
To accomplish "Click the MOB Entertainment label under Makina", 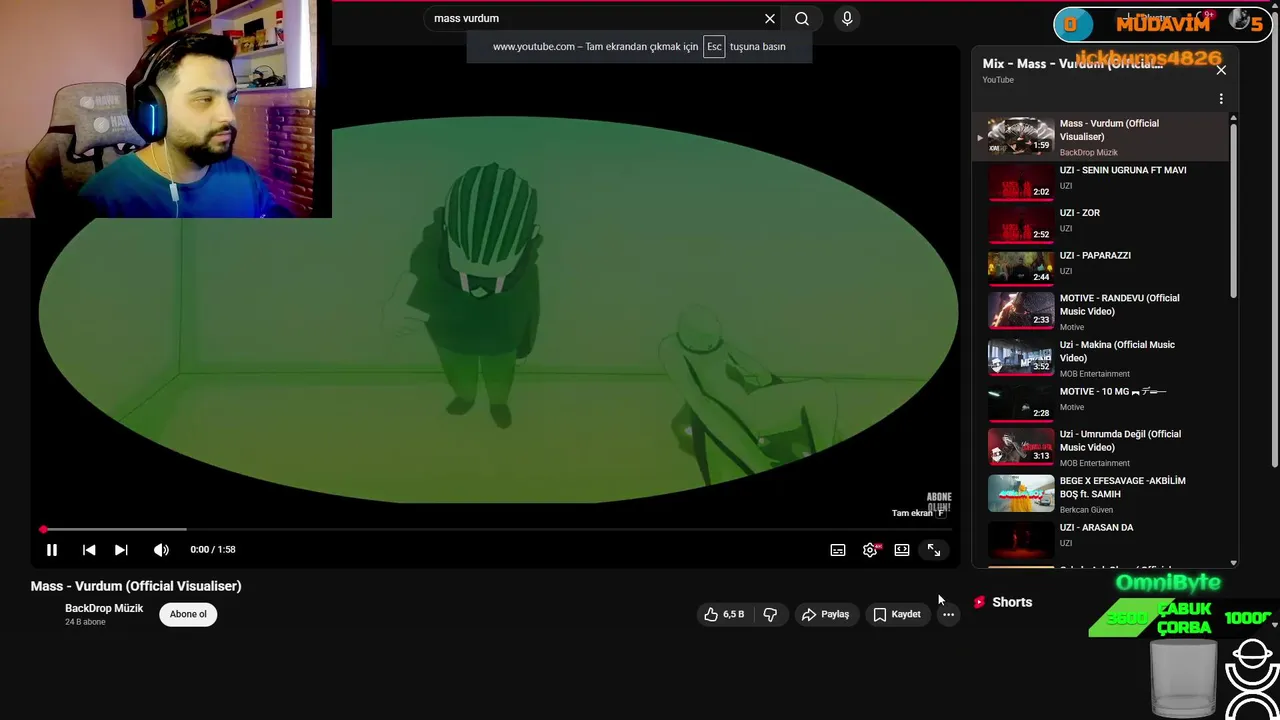I will pos(1095,374).
